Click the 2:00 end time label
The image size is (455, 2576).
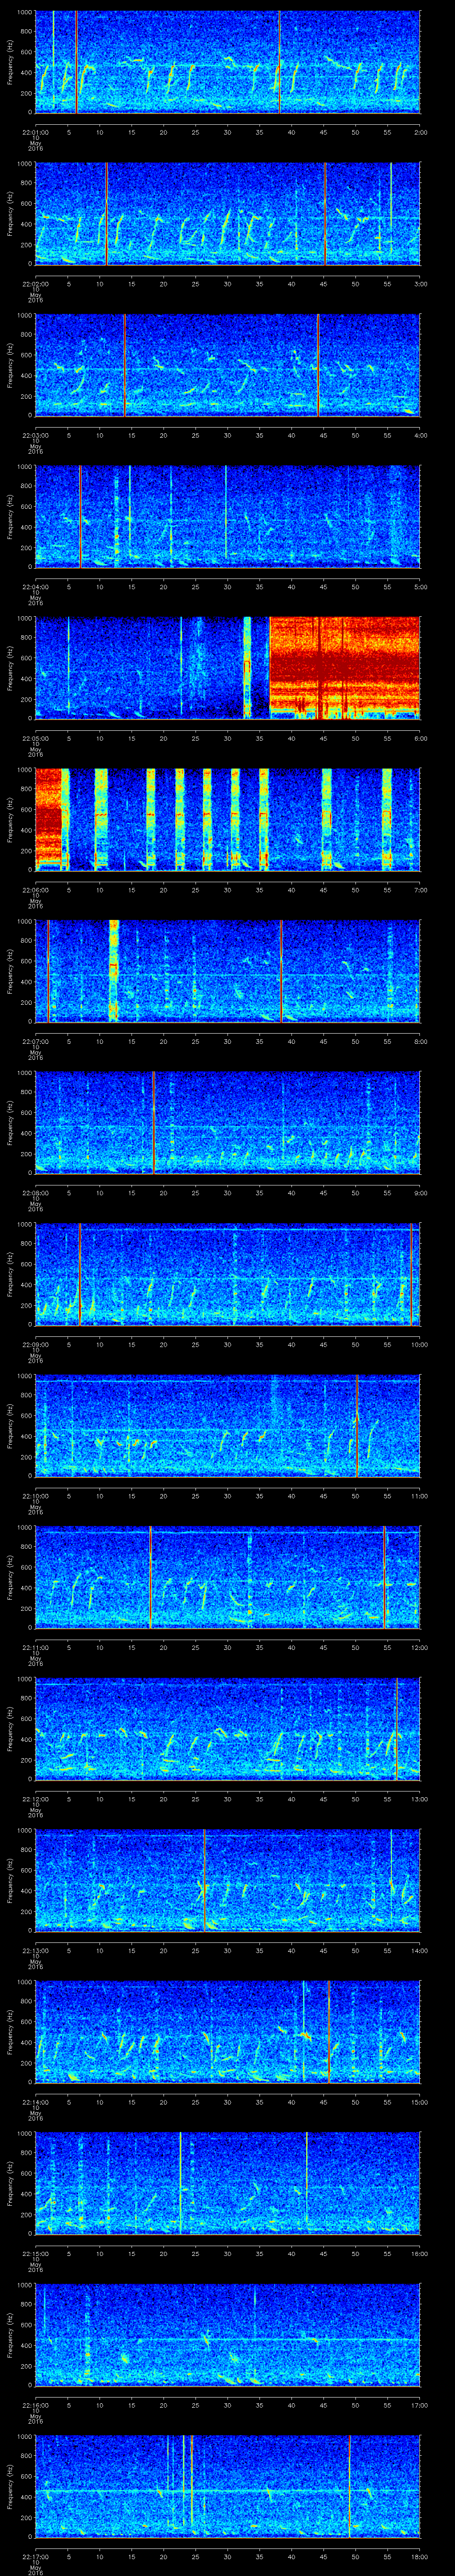pyautogui.click(x=420, y=131)
